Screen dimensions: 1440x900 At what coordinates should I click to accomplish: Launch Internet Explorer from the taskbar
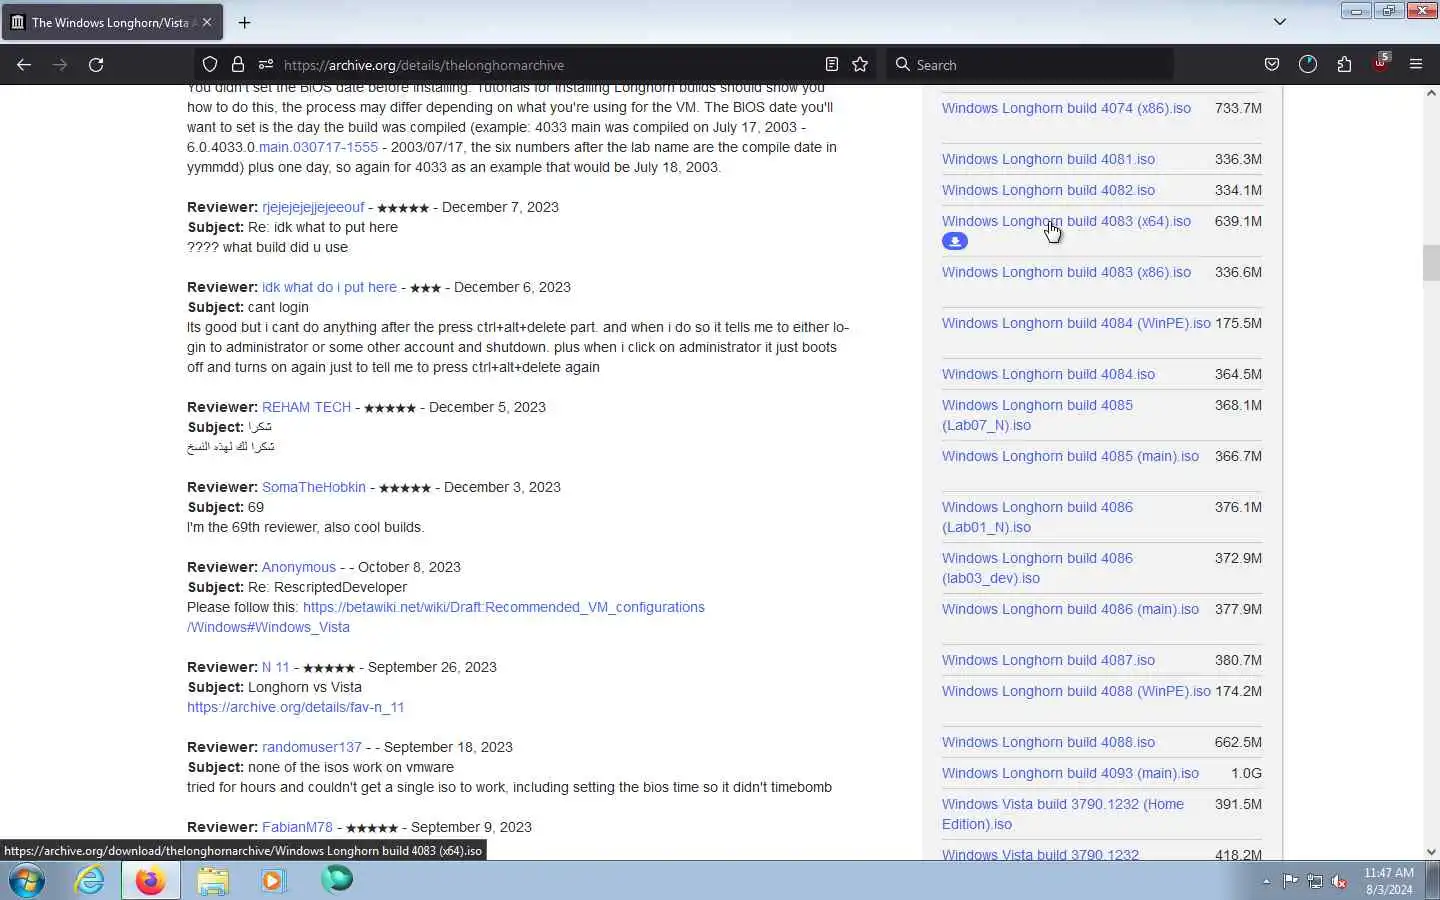(90, 880)
